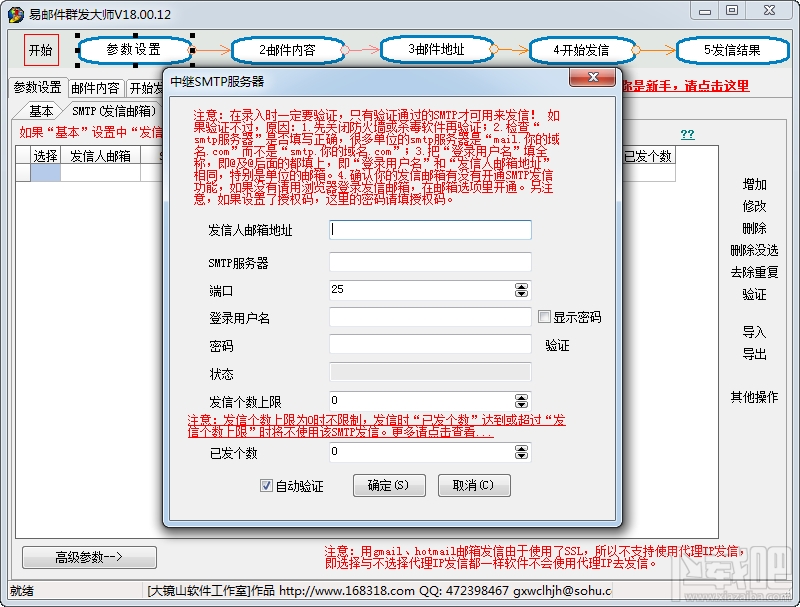Cancel with the 取消(C) button
This screenshot has height=607, width=800.
[x=473, y=485]
